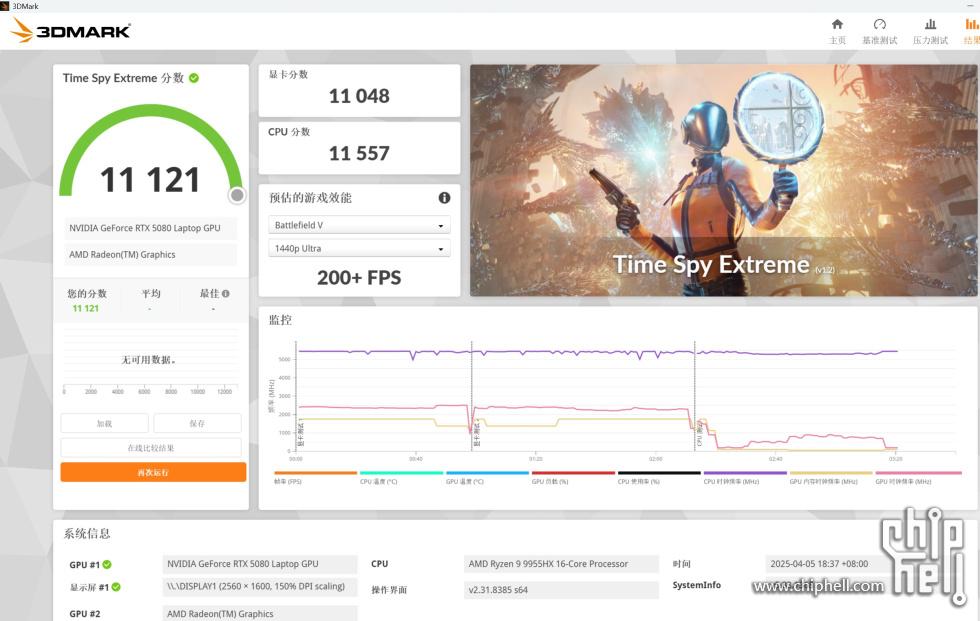Click the GPU #1 value field
980x621 pixels.
(260, 564)
